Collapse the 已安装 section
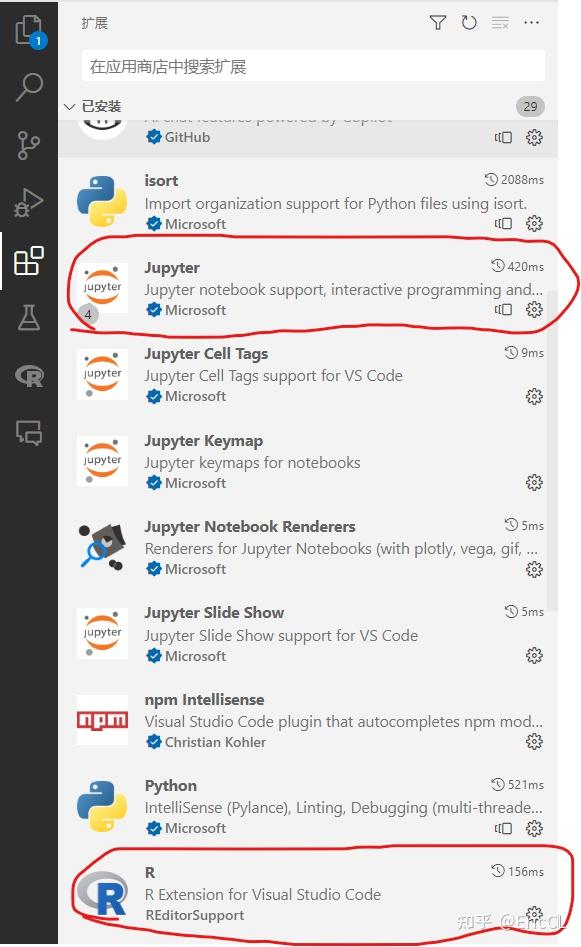The height and width of the screenshot is (947, 581). pyautogui.click(x=69, y=106)
